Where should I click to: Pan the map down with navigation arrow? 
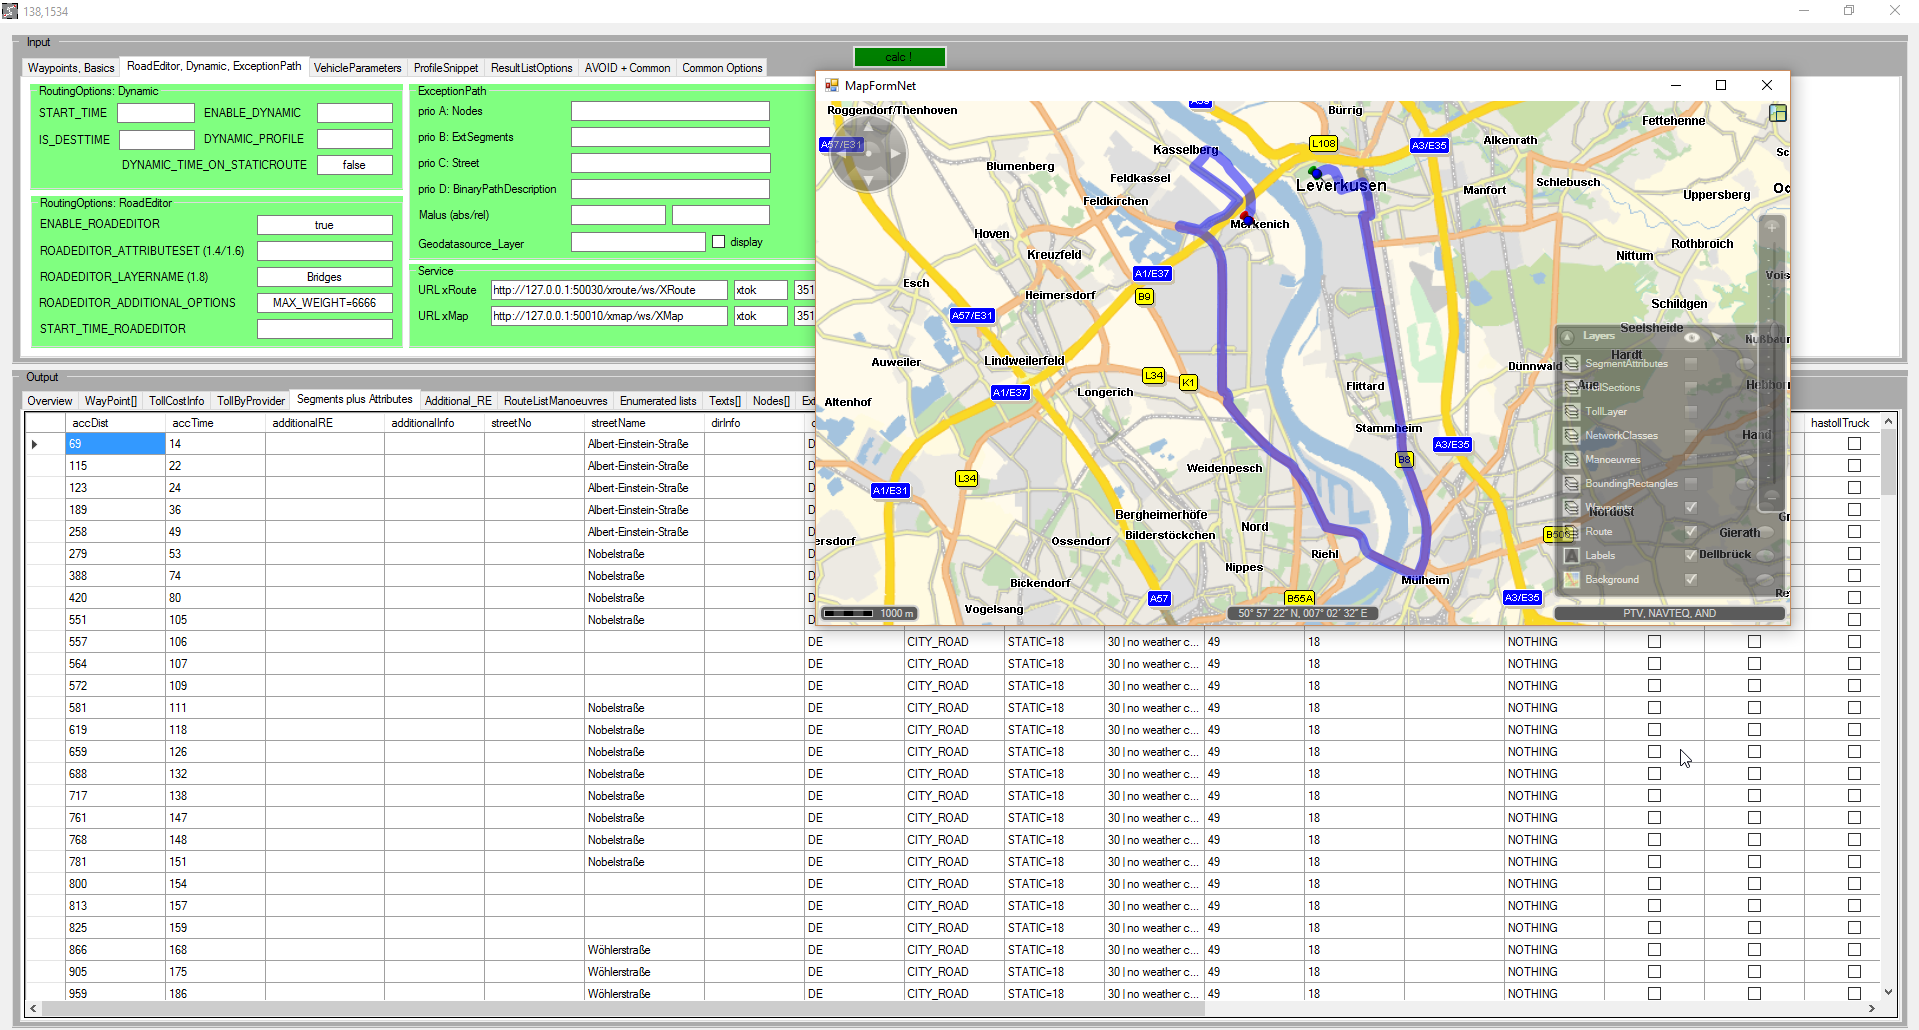(868, 182)
